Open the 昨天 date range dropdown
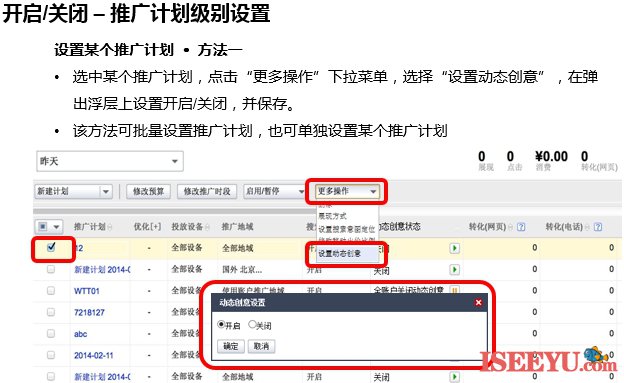The width and height of the screenshot is (624, 383). point(110,161)
